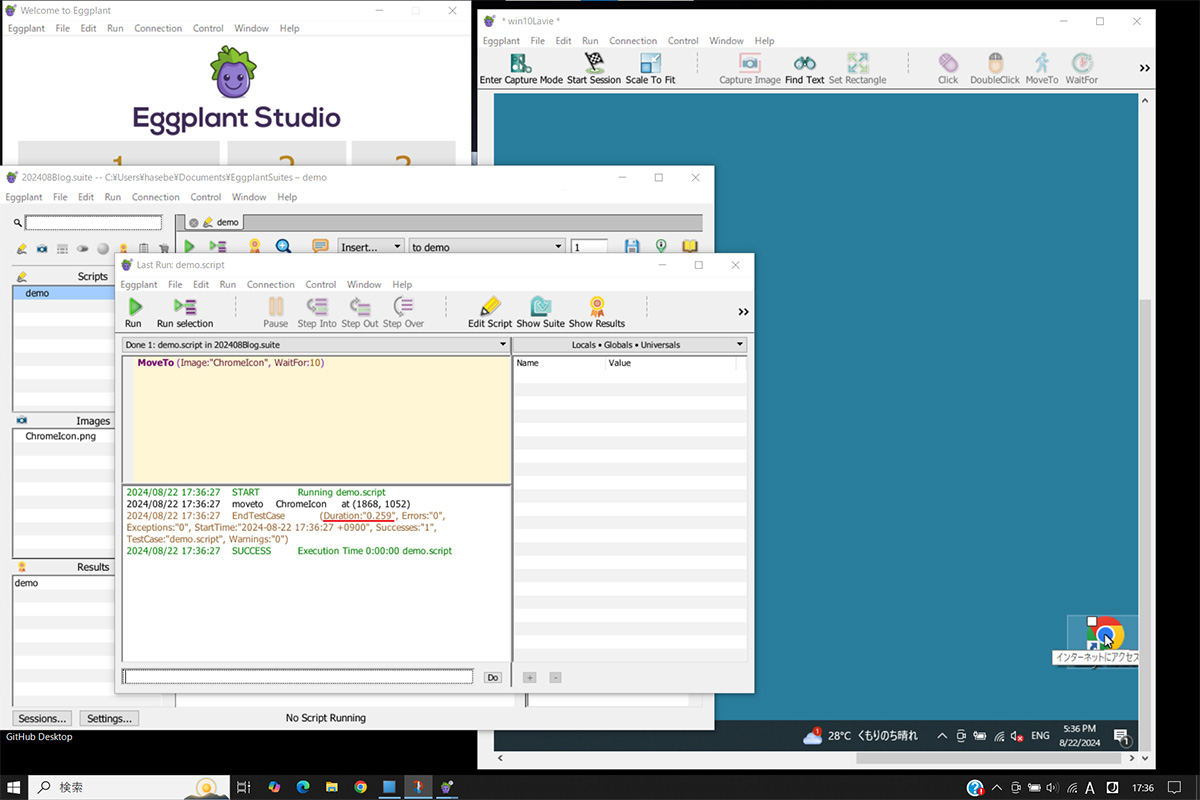Click the moveto ChromeIcon log line
This screenshot has height=800, width=1200.
[x=268, y=504]
